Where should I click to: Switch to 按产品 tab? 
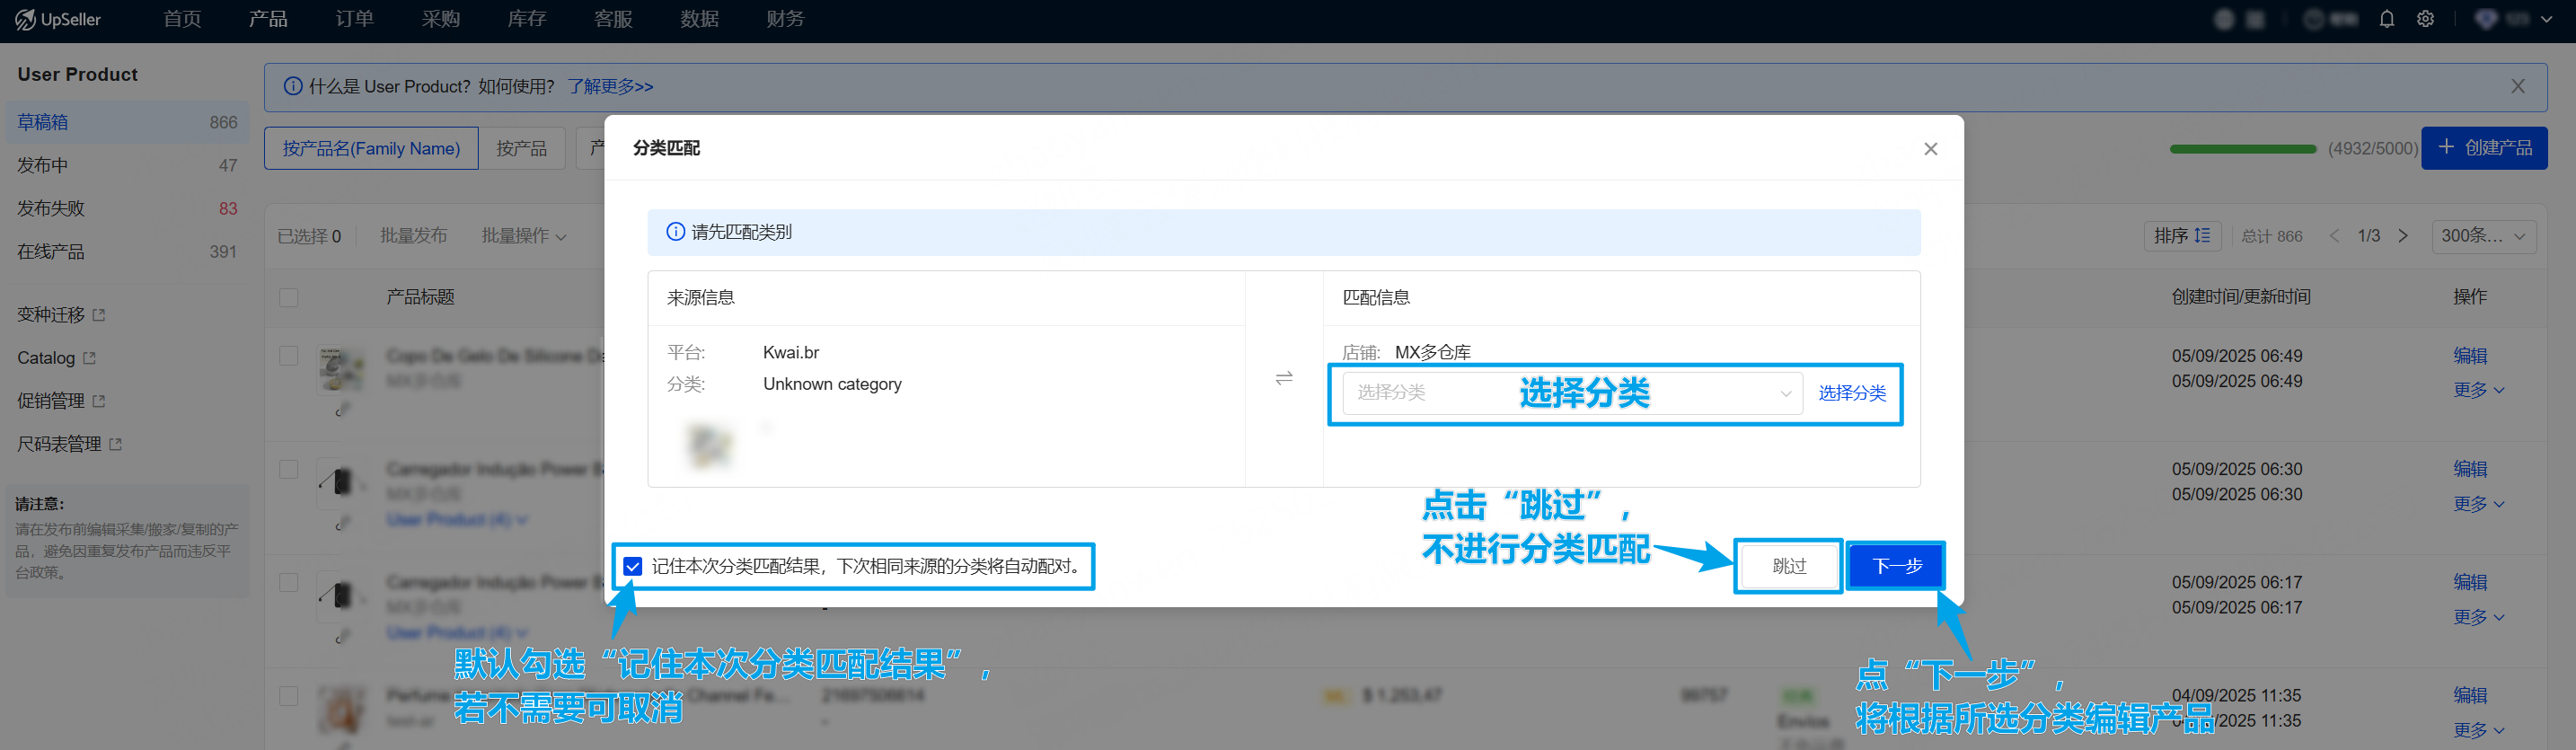coord(521,149)
